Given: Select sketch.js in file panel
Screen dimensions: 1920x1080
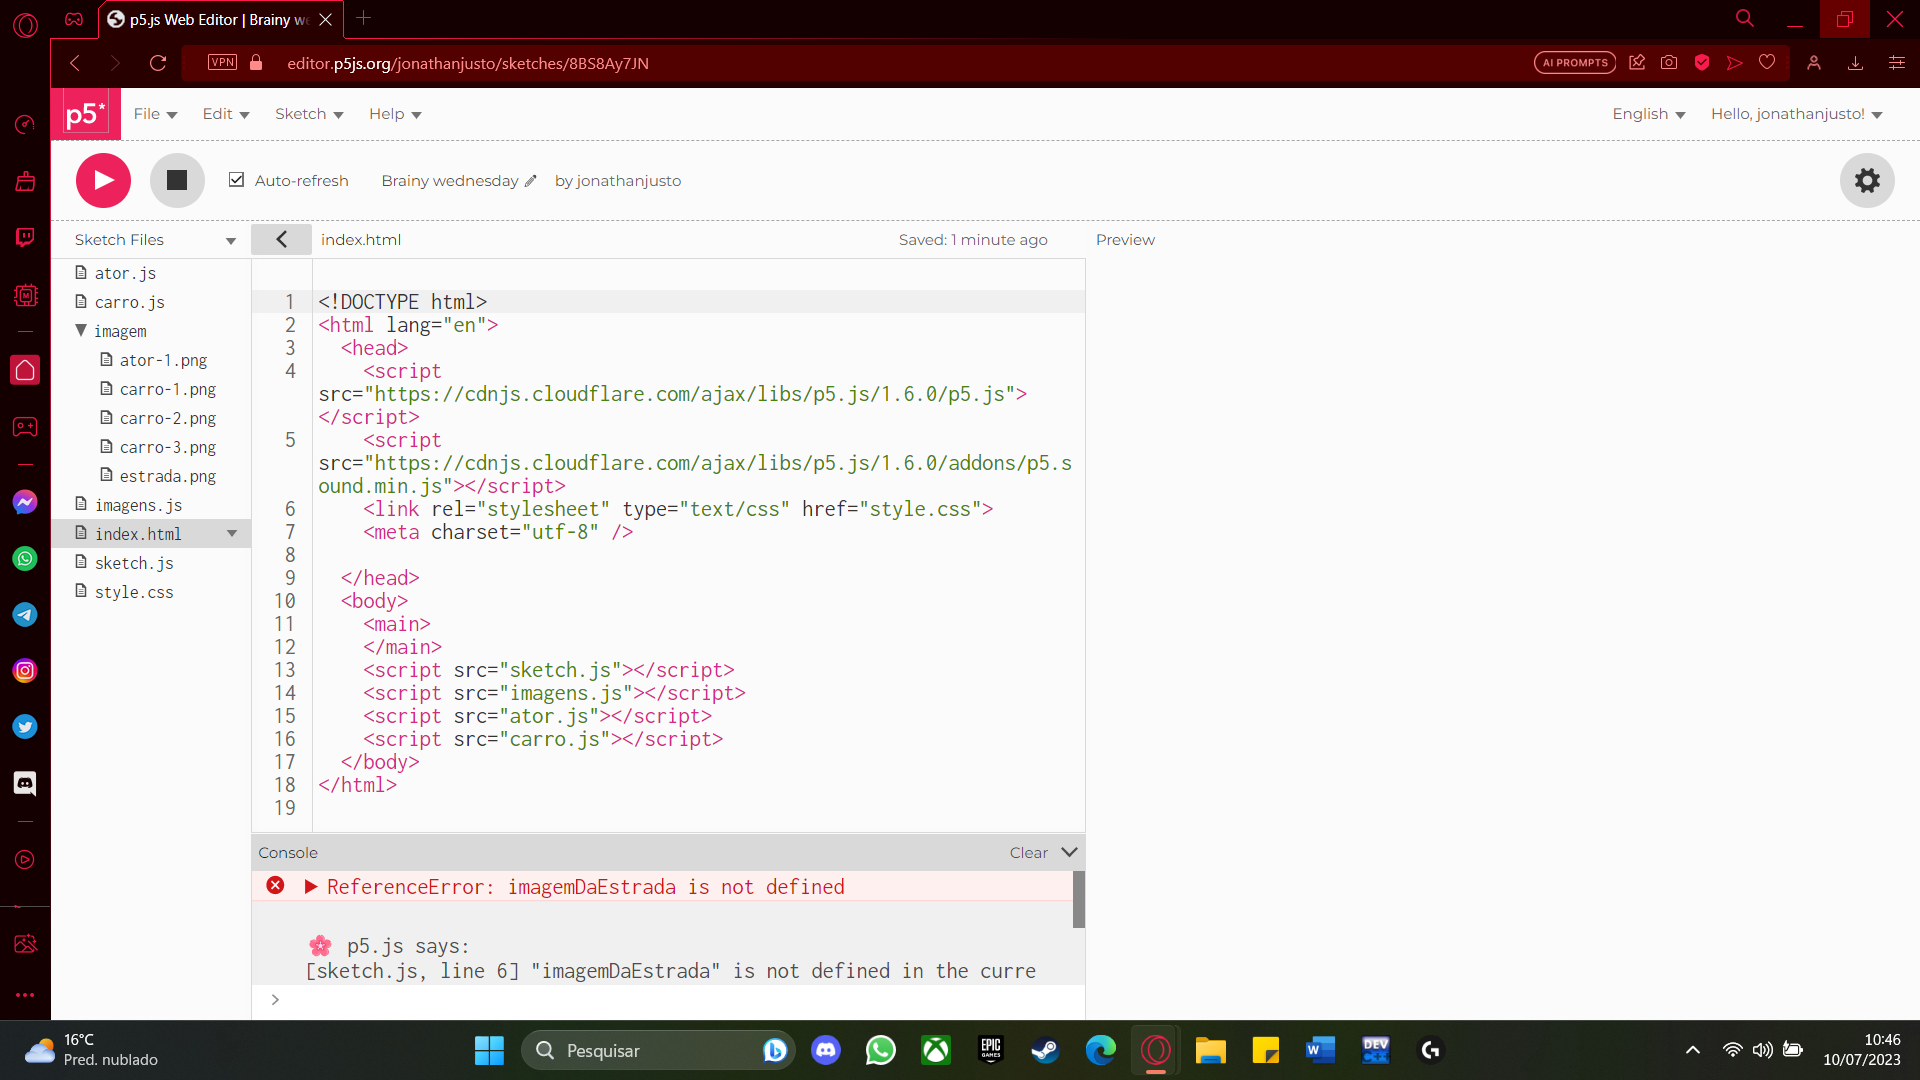Looking at the screenshot, I should [133, 562].
